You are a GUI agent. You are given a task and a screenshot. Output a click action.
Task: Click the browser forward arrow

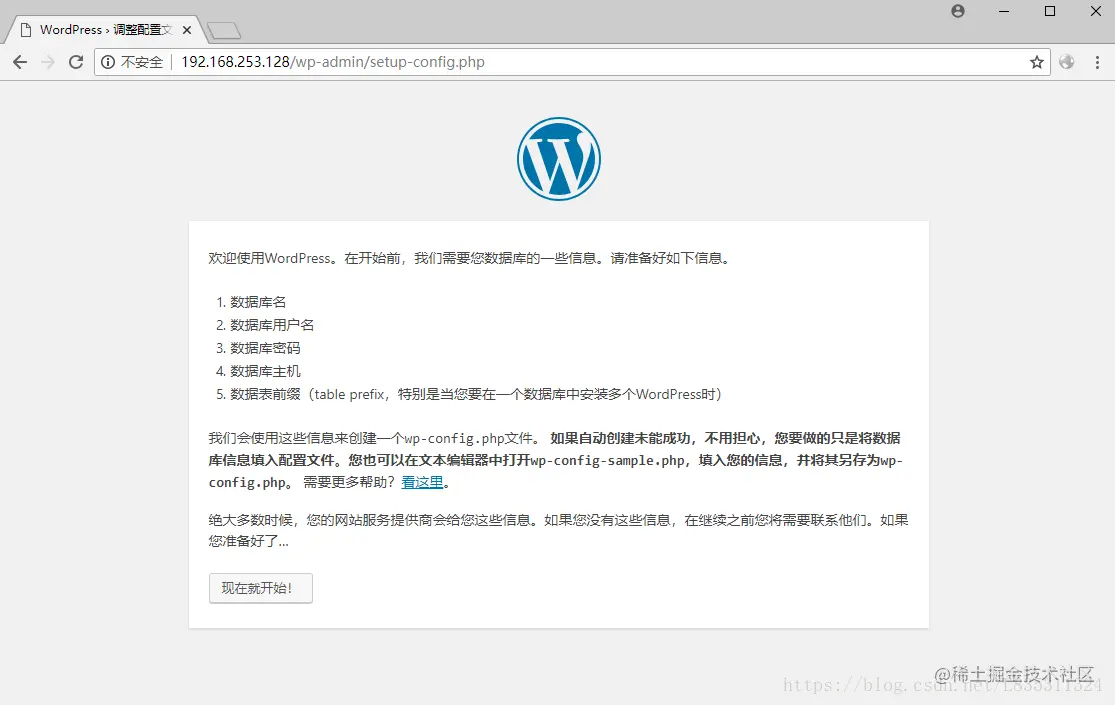48,62
